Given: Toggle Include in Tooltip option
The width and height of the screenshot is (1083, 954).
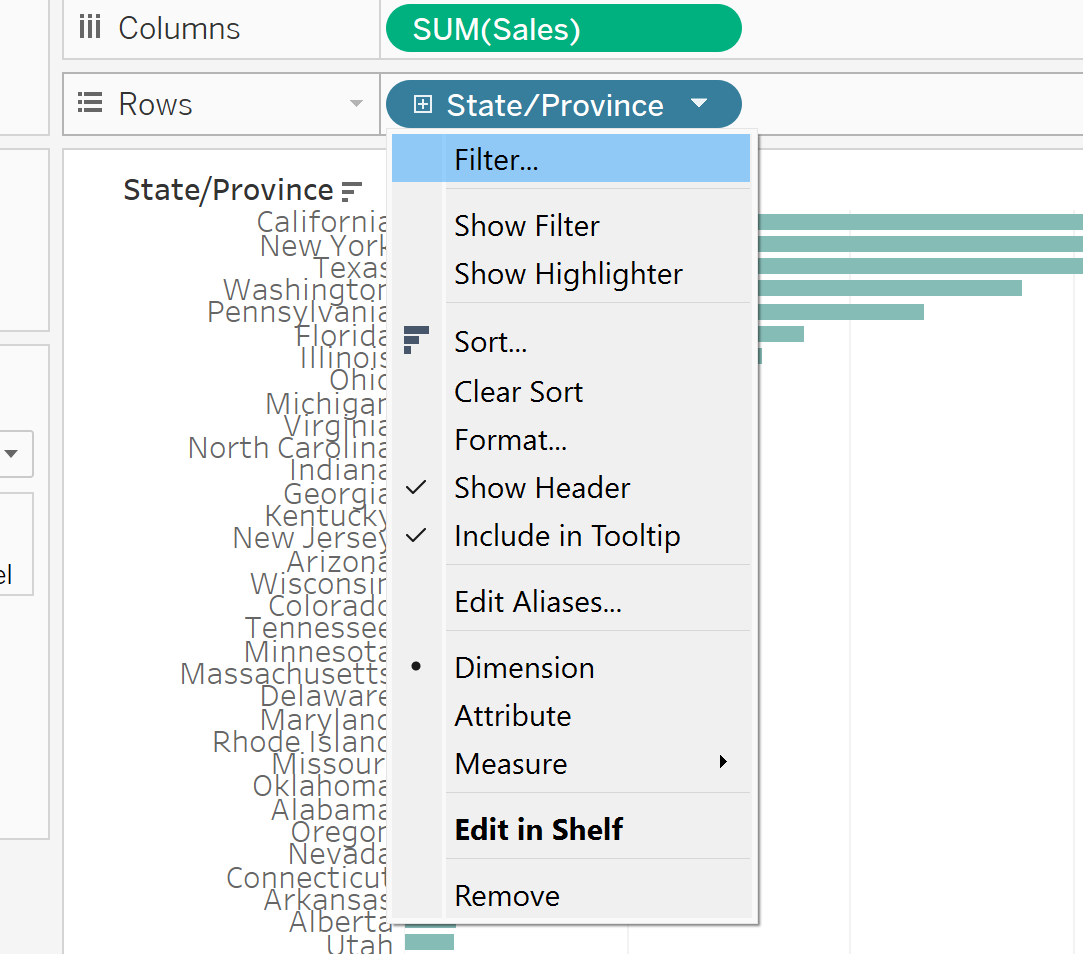Looking at the screenshot, I should (x=567, y=536).
